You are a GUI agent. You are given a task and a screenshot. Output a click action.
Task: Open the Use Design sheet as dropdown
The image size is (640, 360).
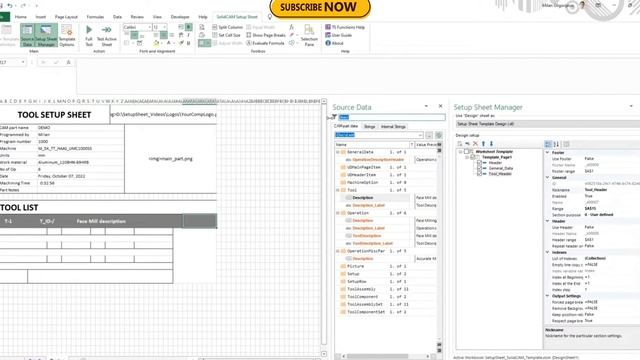click(x=548, y=124)
